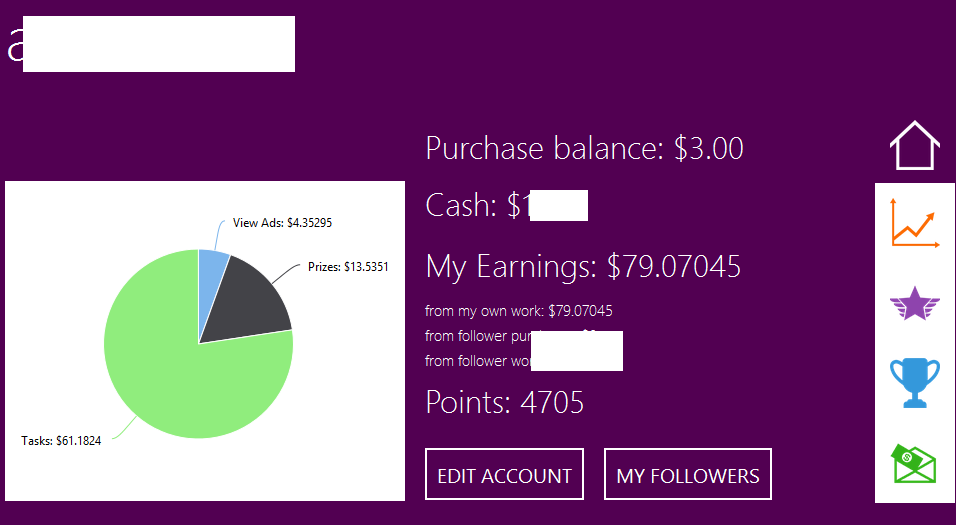Click the from follower purchases line
This screenshot has width=956, height=525.
click(476, 336)
